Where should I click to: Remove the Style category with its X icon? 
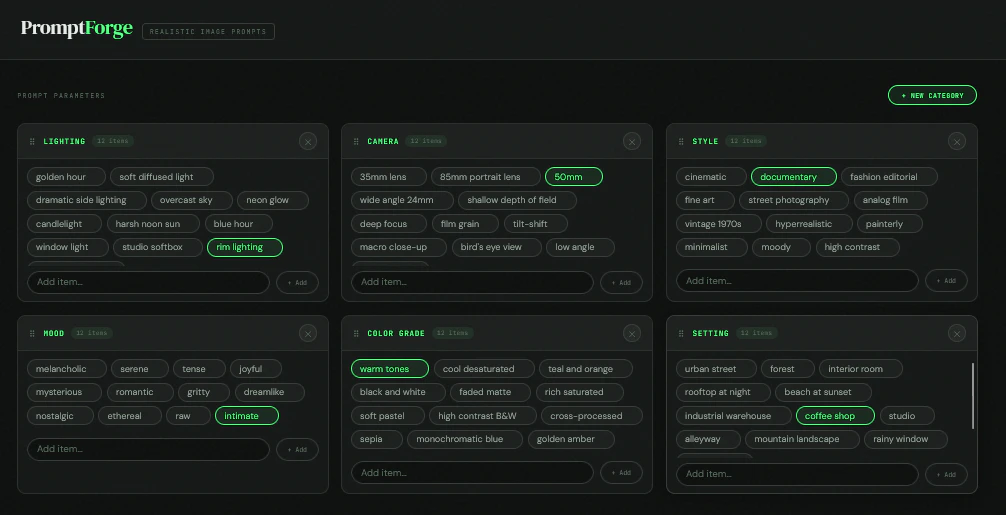pos(957,142)
